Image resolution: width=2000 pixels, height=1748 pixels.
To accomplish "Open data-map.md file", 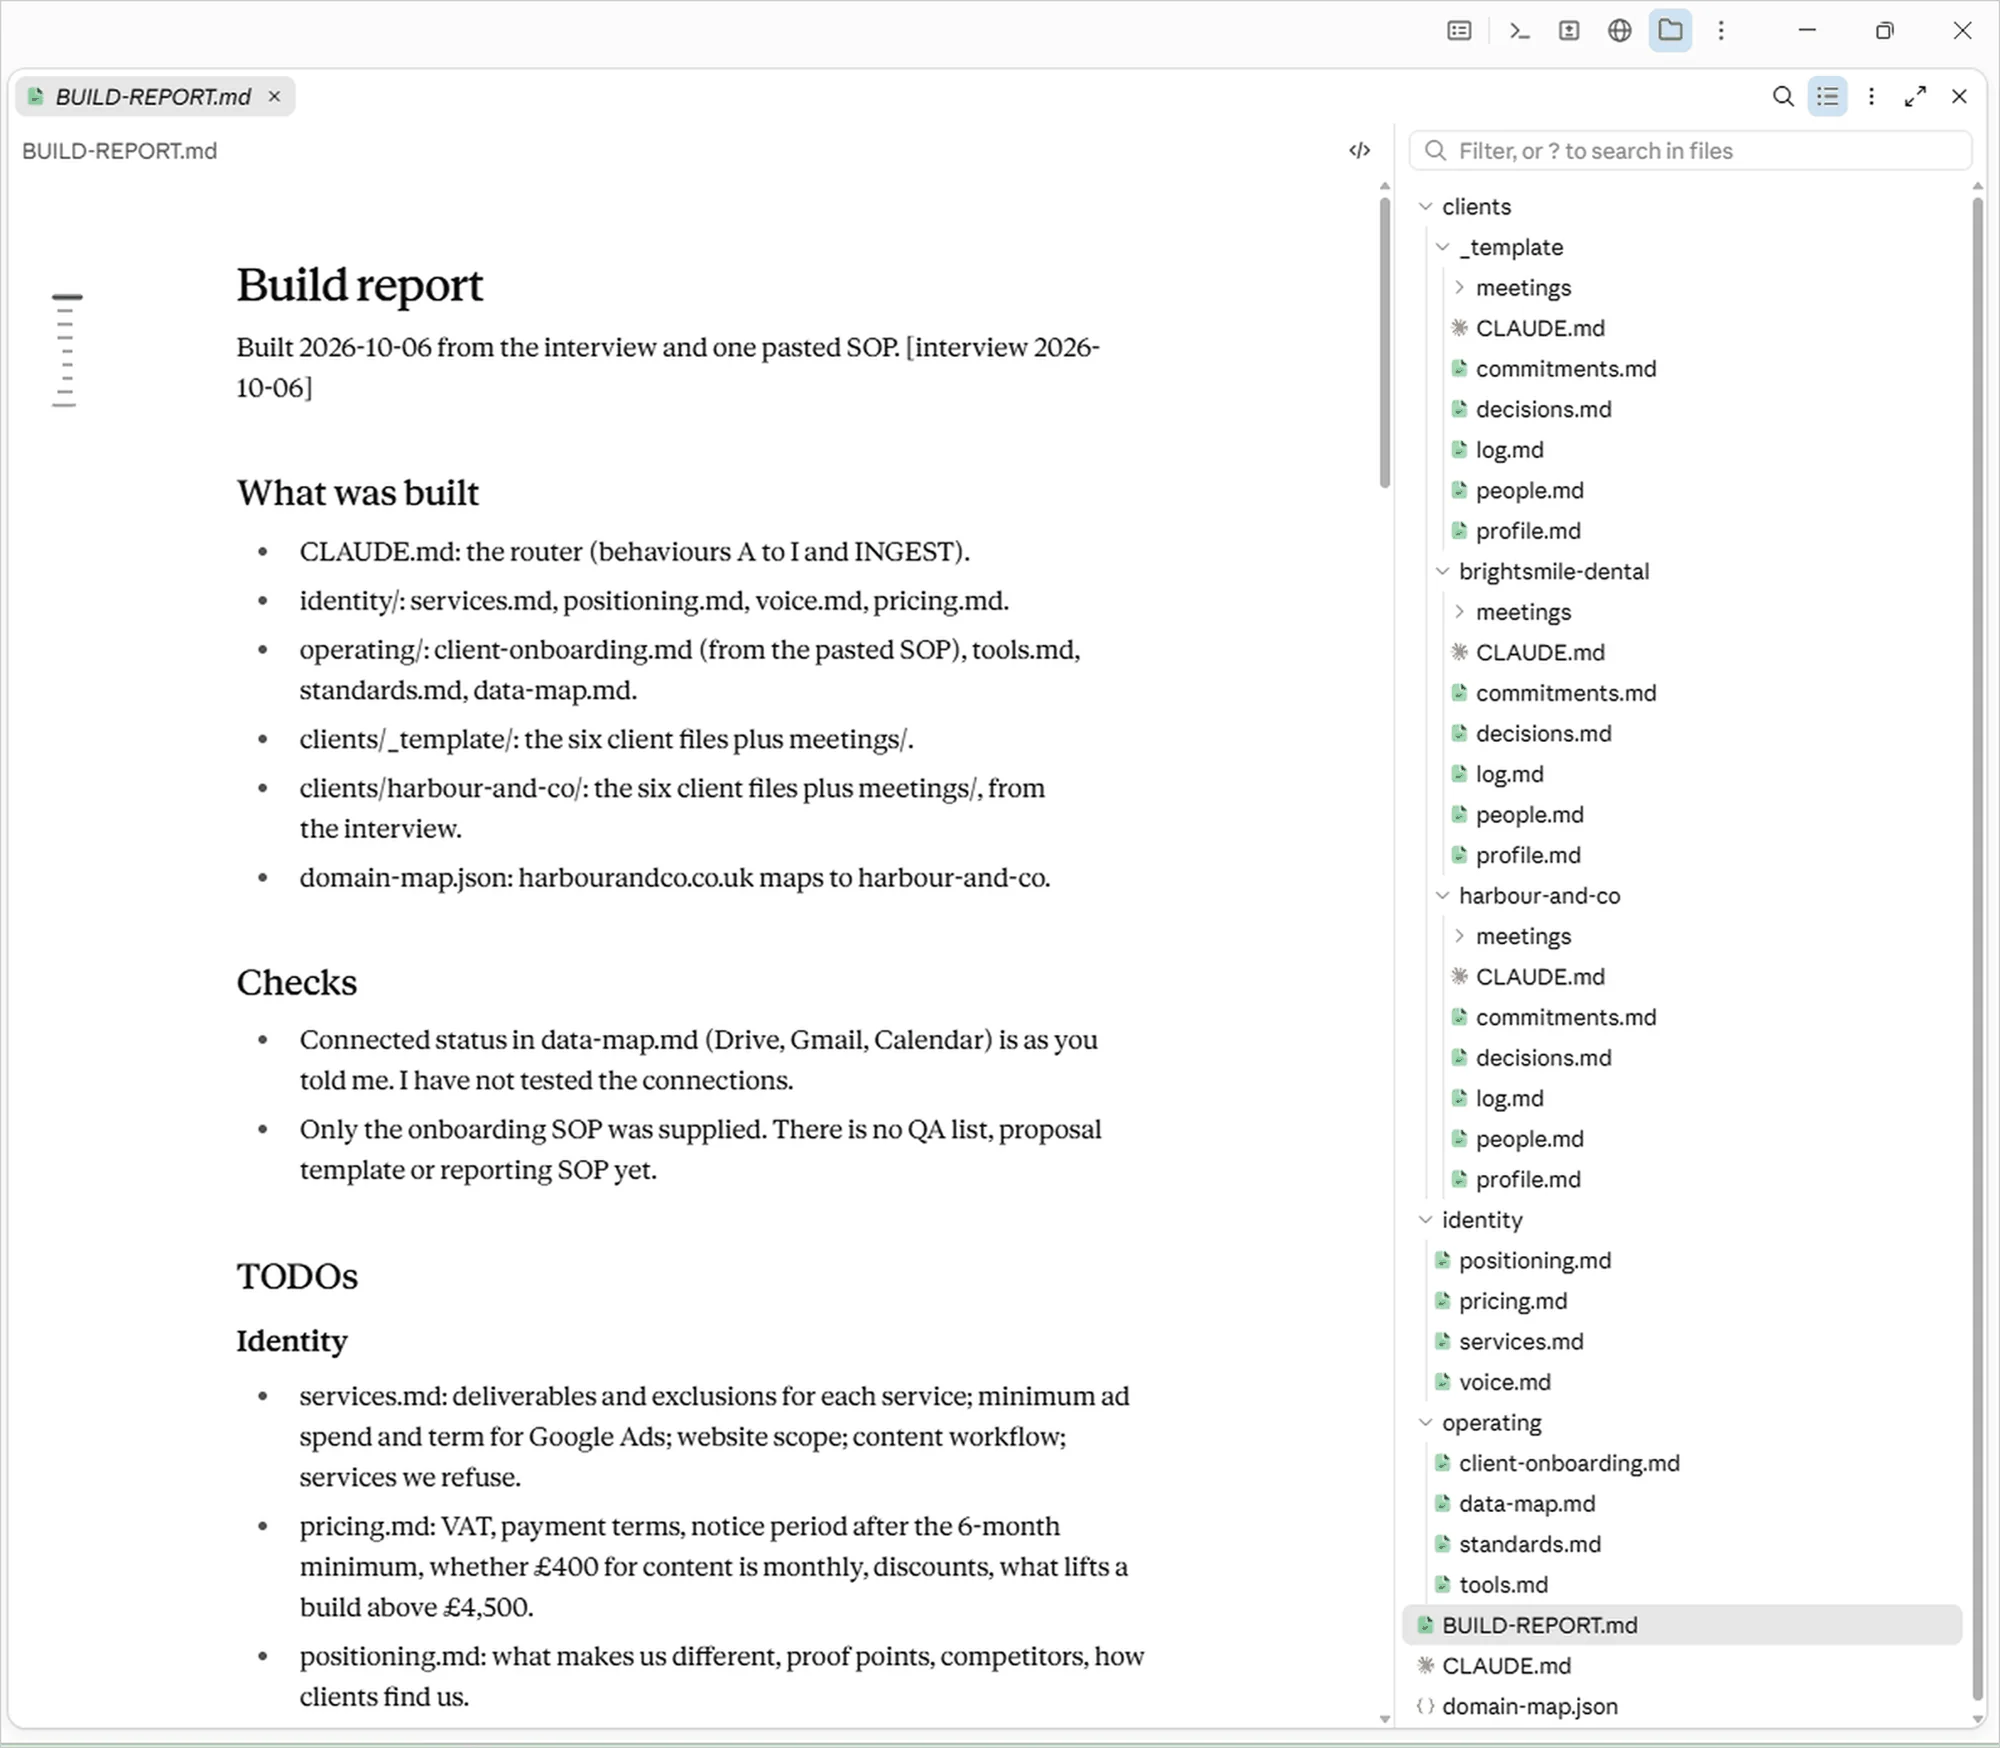I will (1527, 1503).
